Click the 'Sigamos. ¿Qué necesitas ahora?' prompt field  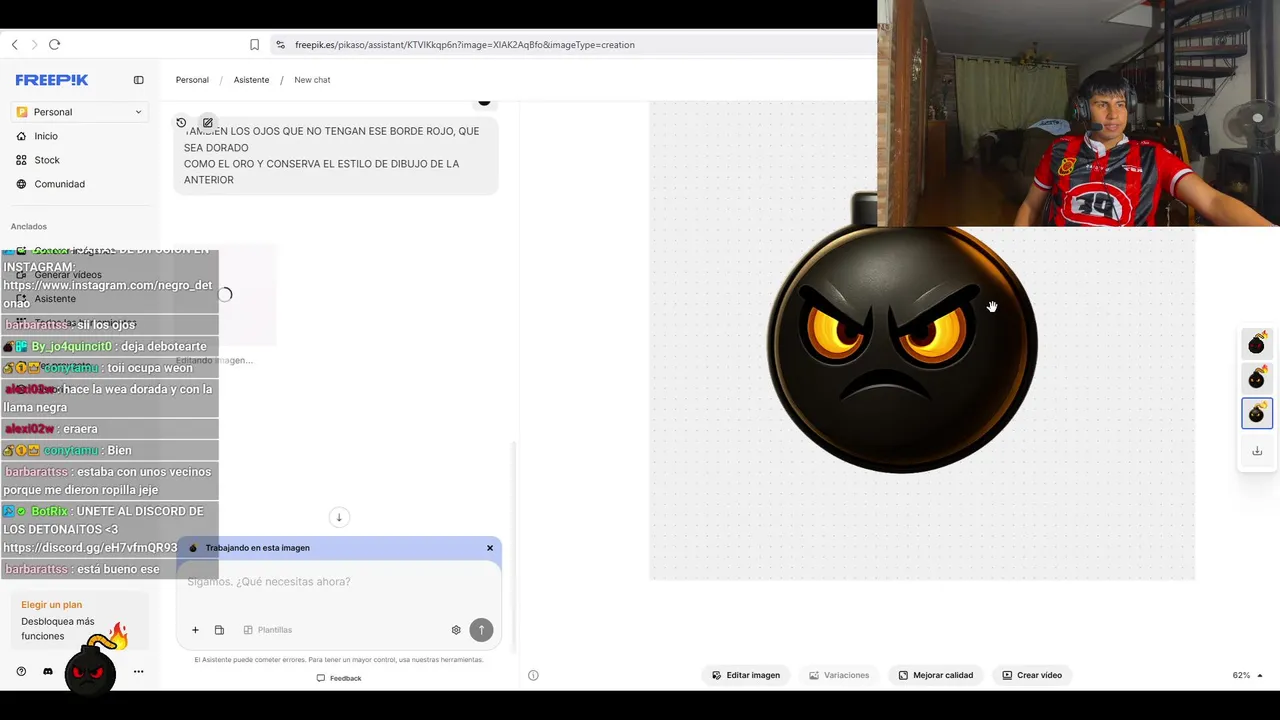(338, 582)
